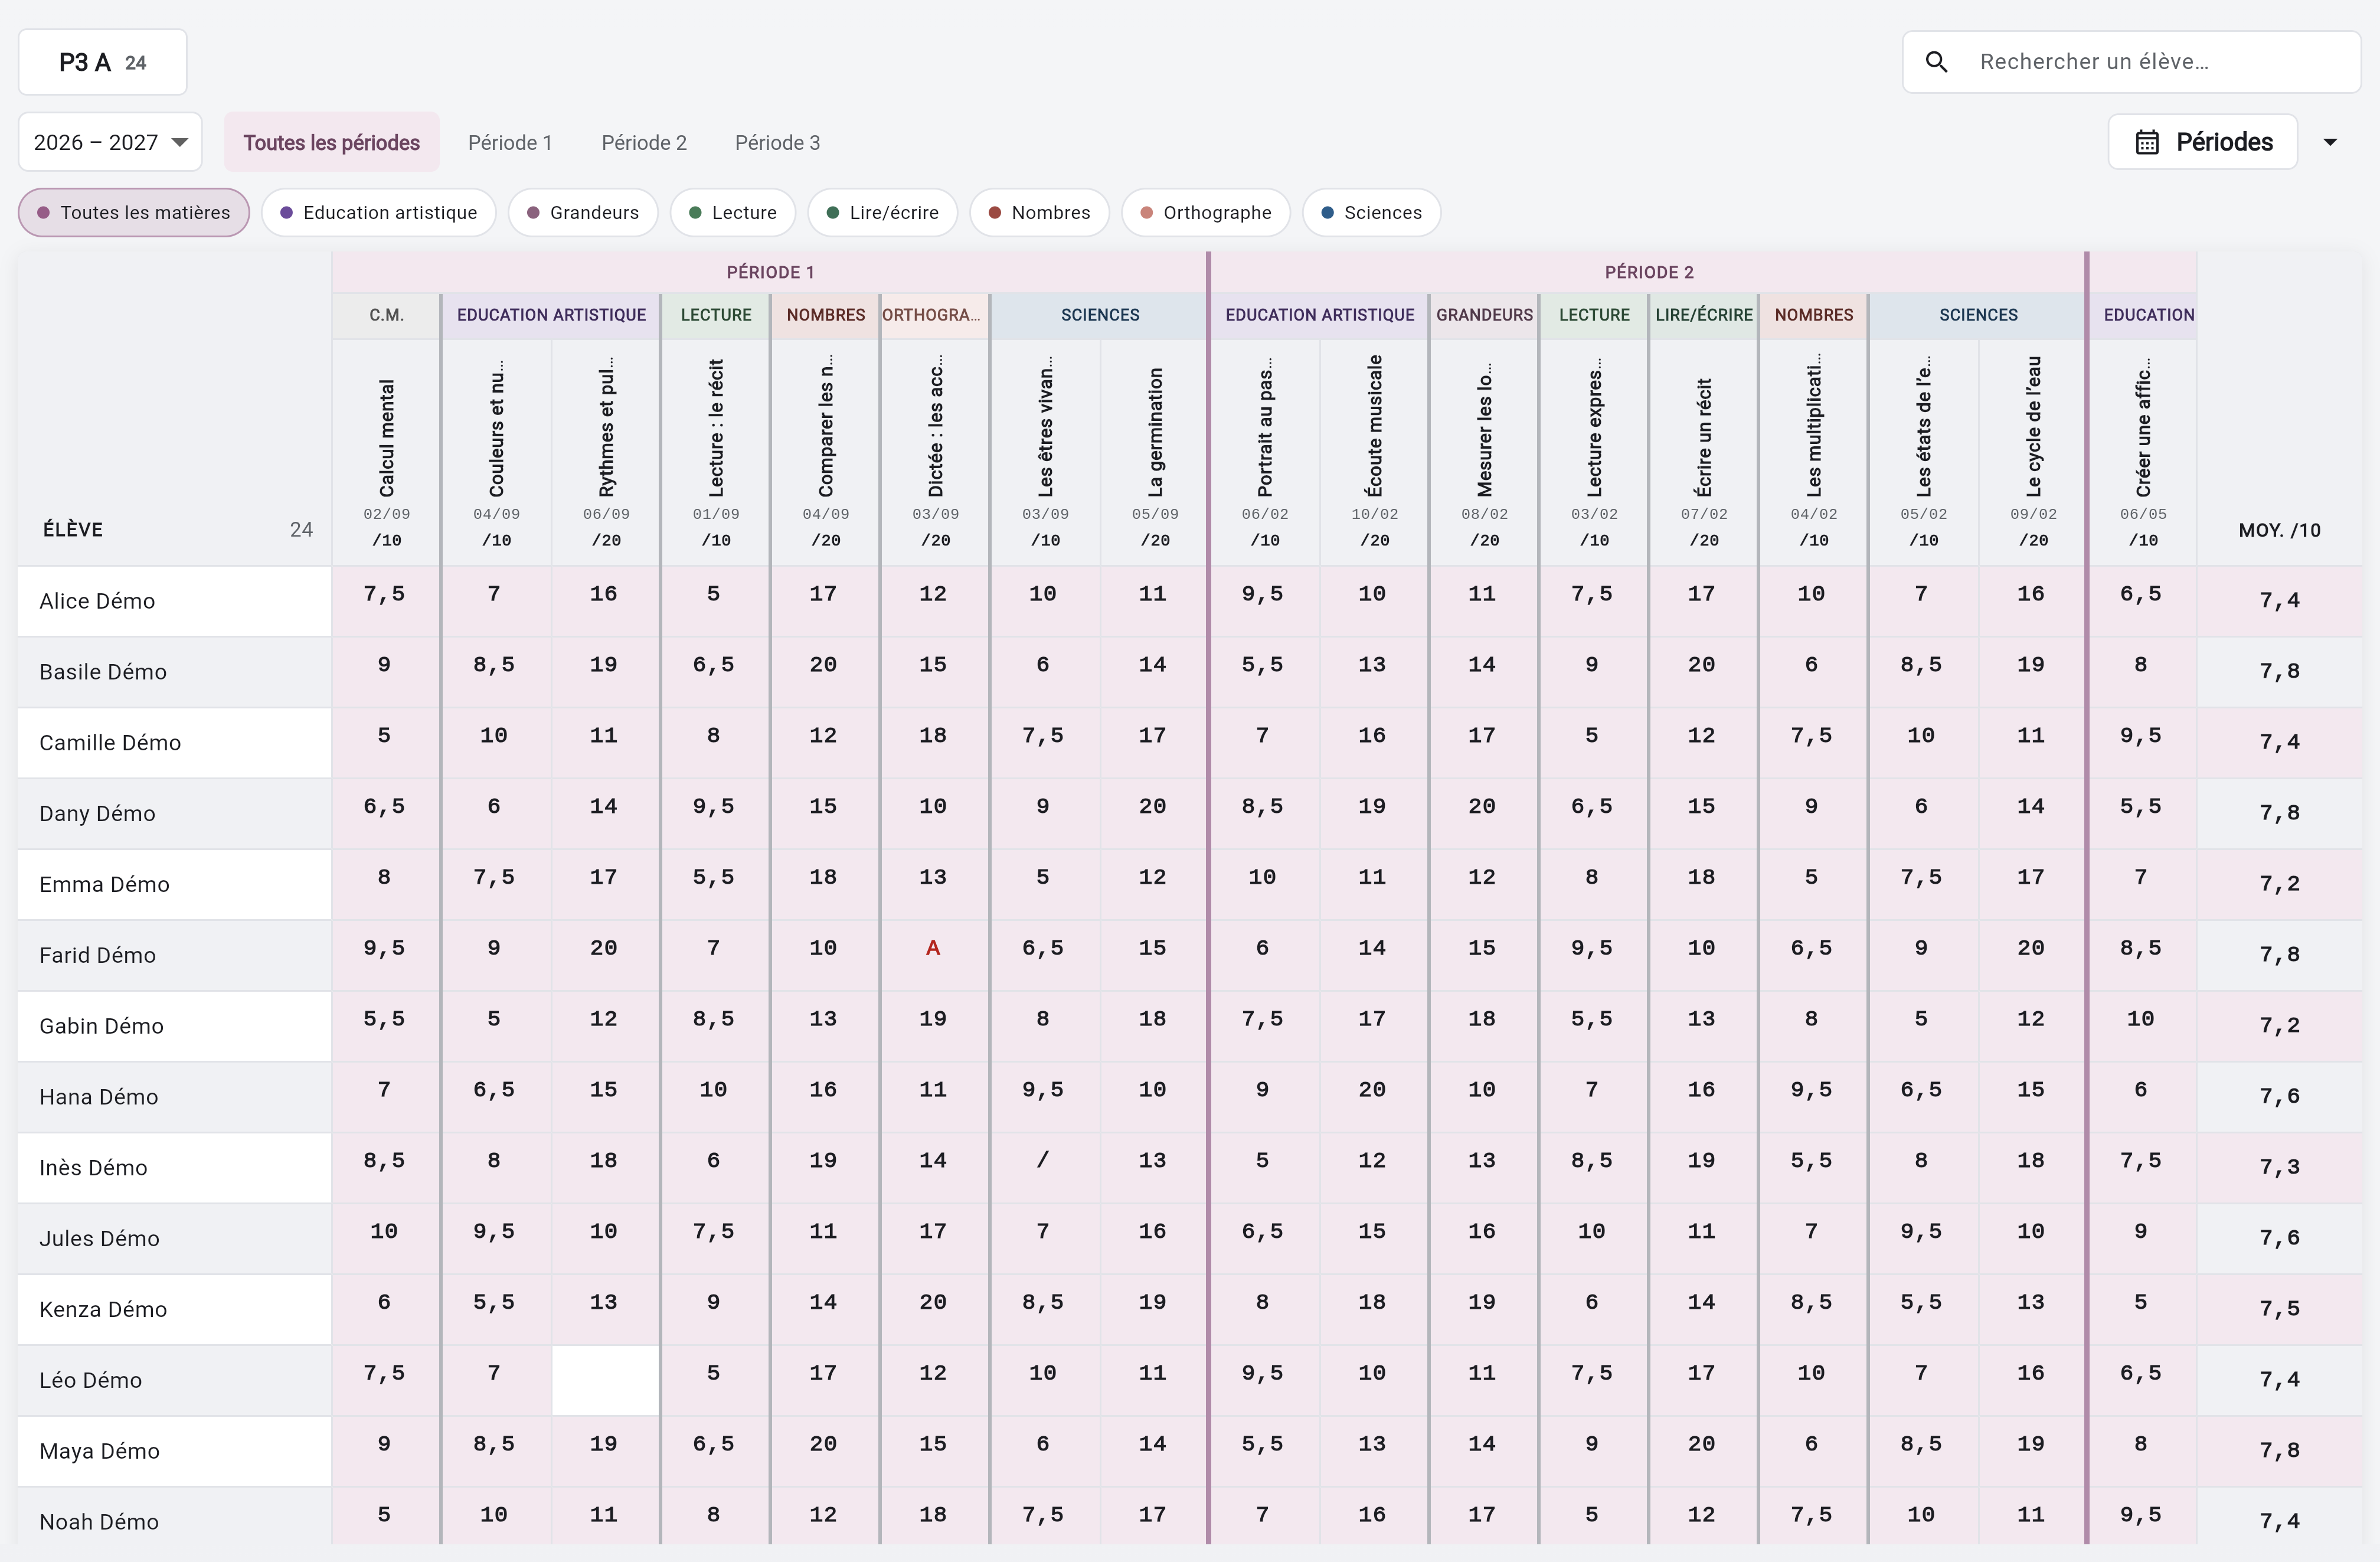
Task: Click the Couleurs et nu... column header
Action: [496, 452]
